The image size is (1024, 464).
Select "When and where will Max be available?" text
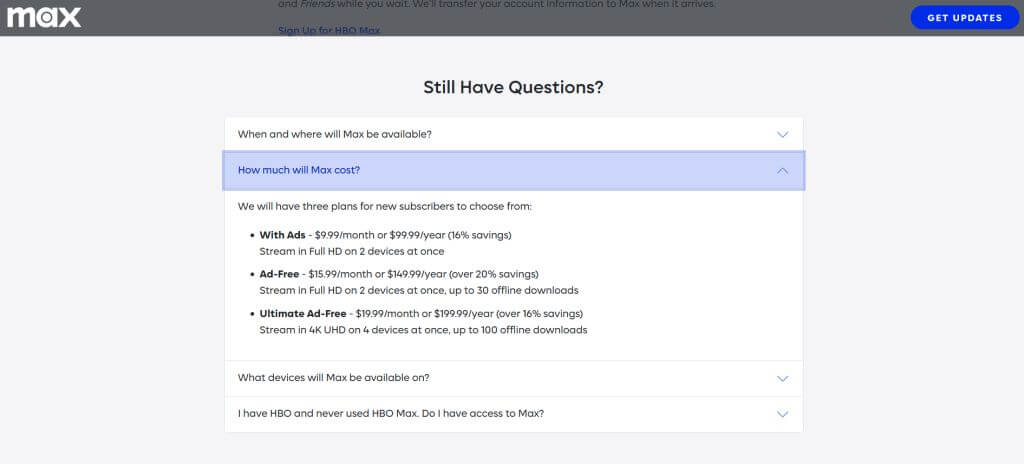point(334,134)
